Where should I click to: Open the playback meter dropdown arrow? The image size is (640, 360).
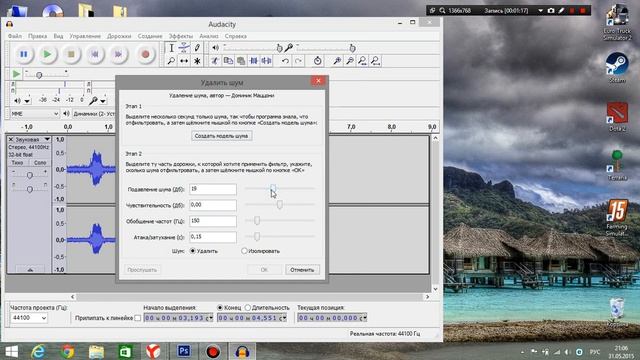pos(27,100)
